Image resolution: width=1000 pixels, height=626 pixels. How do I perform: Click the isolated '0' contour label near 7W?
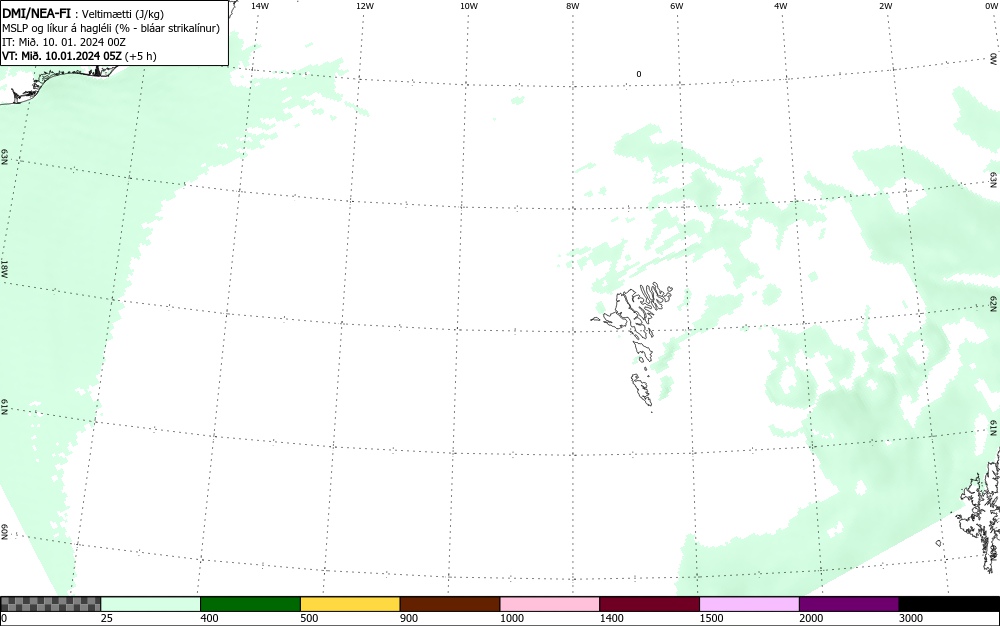(x=638, y=74)
